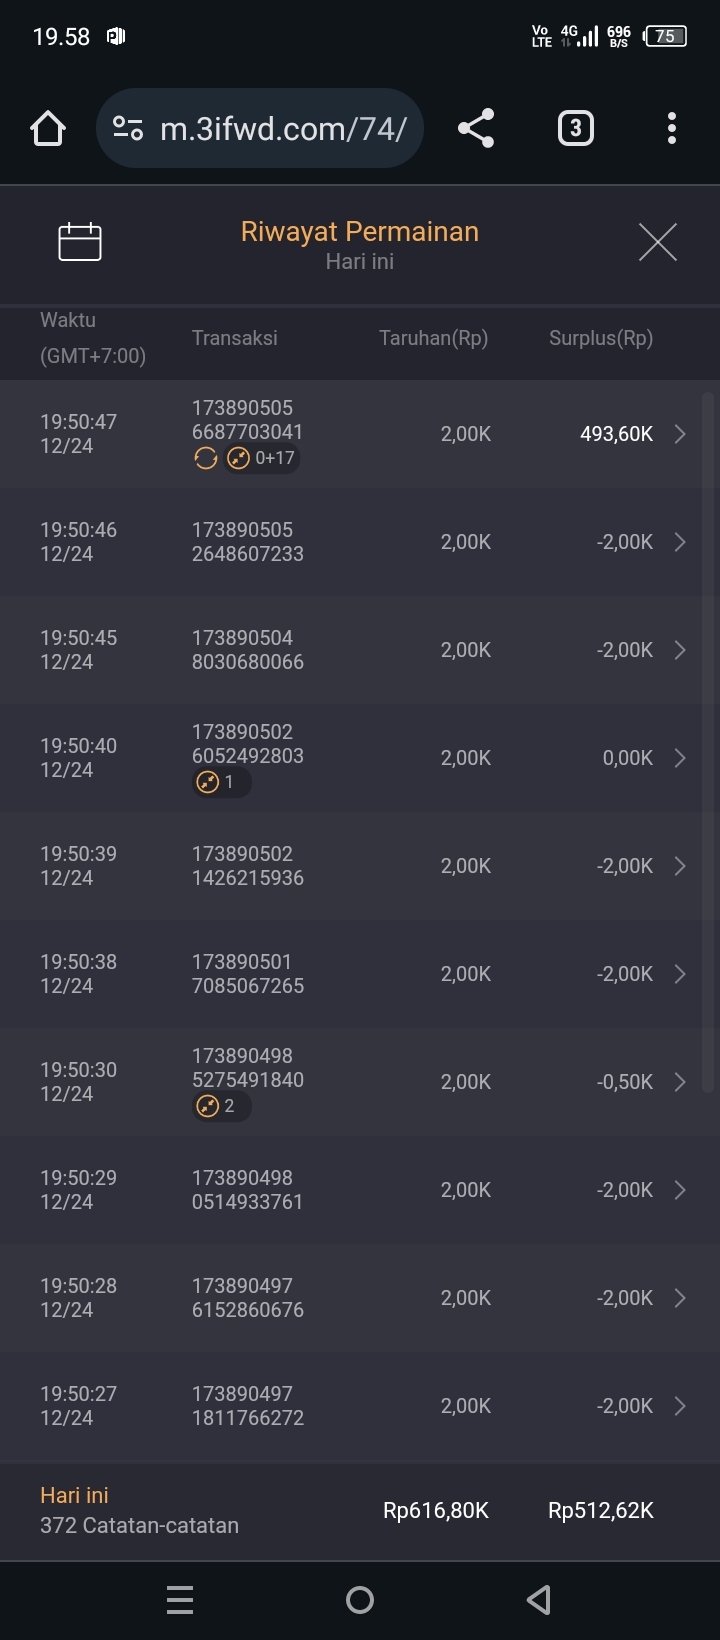Image resolution: width=720 pixels, height=1640 pixels.
Task: Tap the browser home icon
Action: click(x=48, y=129)
